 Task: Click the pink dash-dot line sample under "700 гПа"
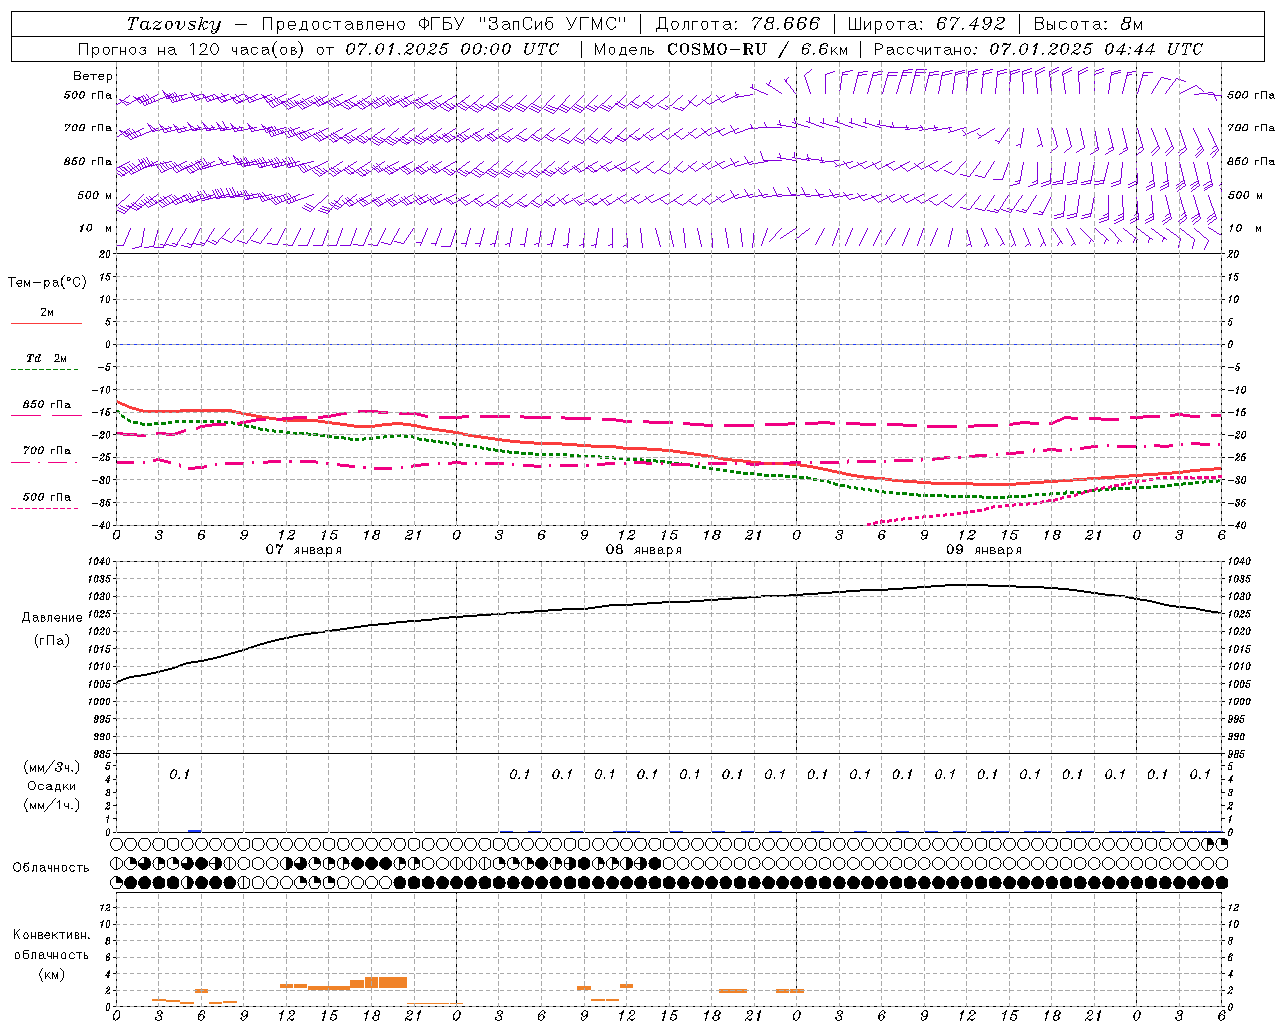pyautogui.click(x=45, y=461)
